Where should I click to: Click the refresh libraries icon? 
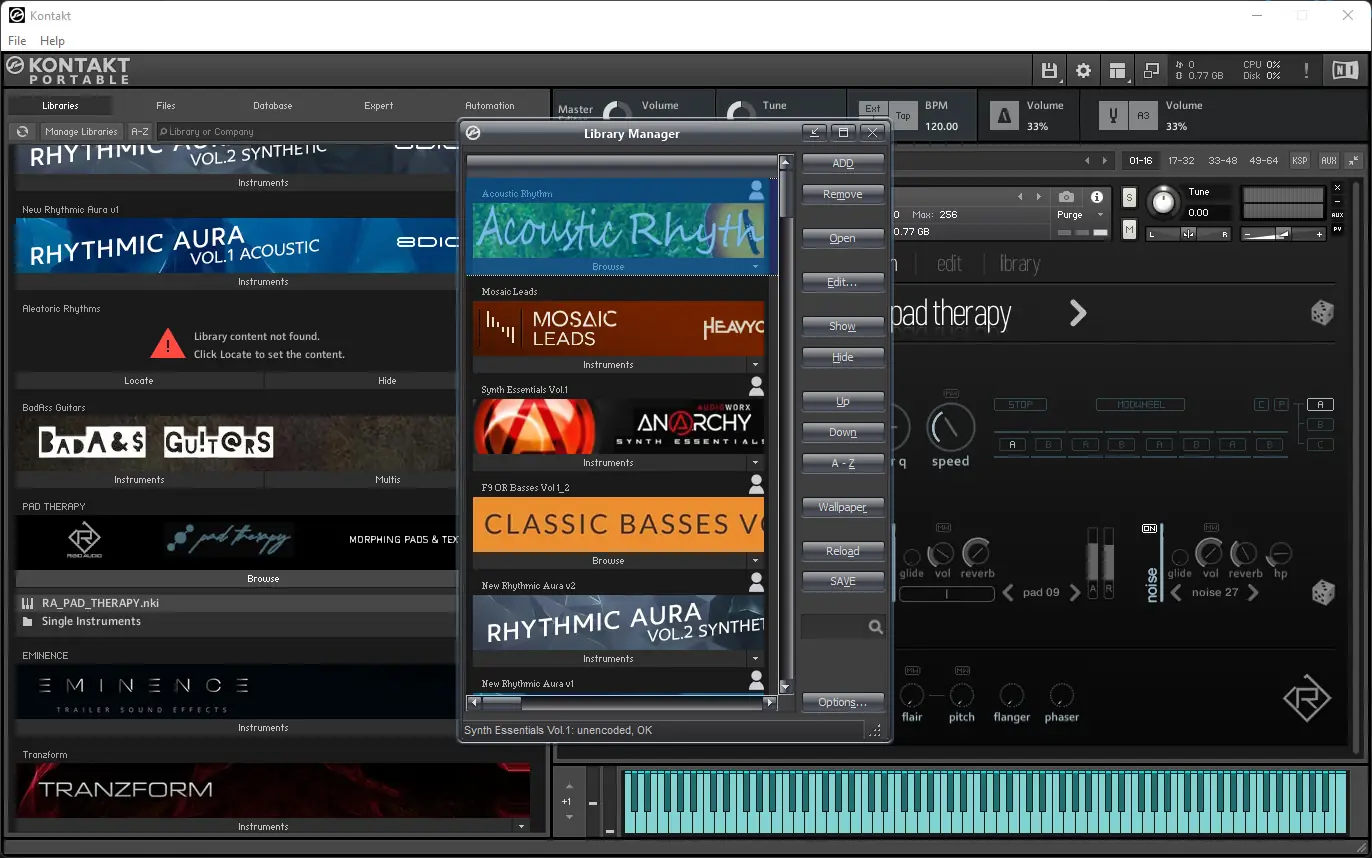point(22,131)
